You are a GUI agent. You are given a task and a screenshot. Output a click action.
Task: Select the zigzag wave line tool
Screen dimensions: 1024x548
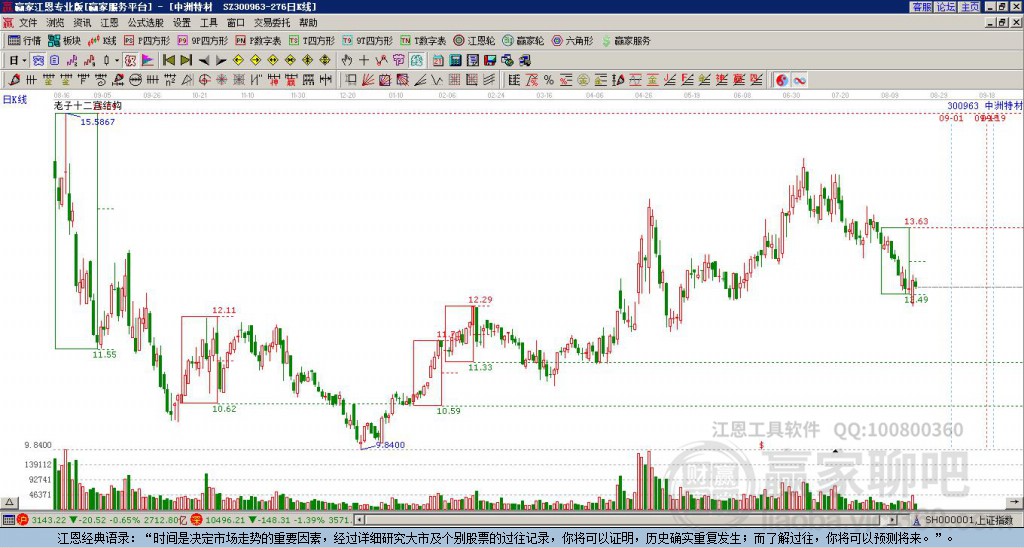437,80
